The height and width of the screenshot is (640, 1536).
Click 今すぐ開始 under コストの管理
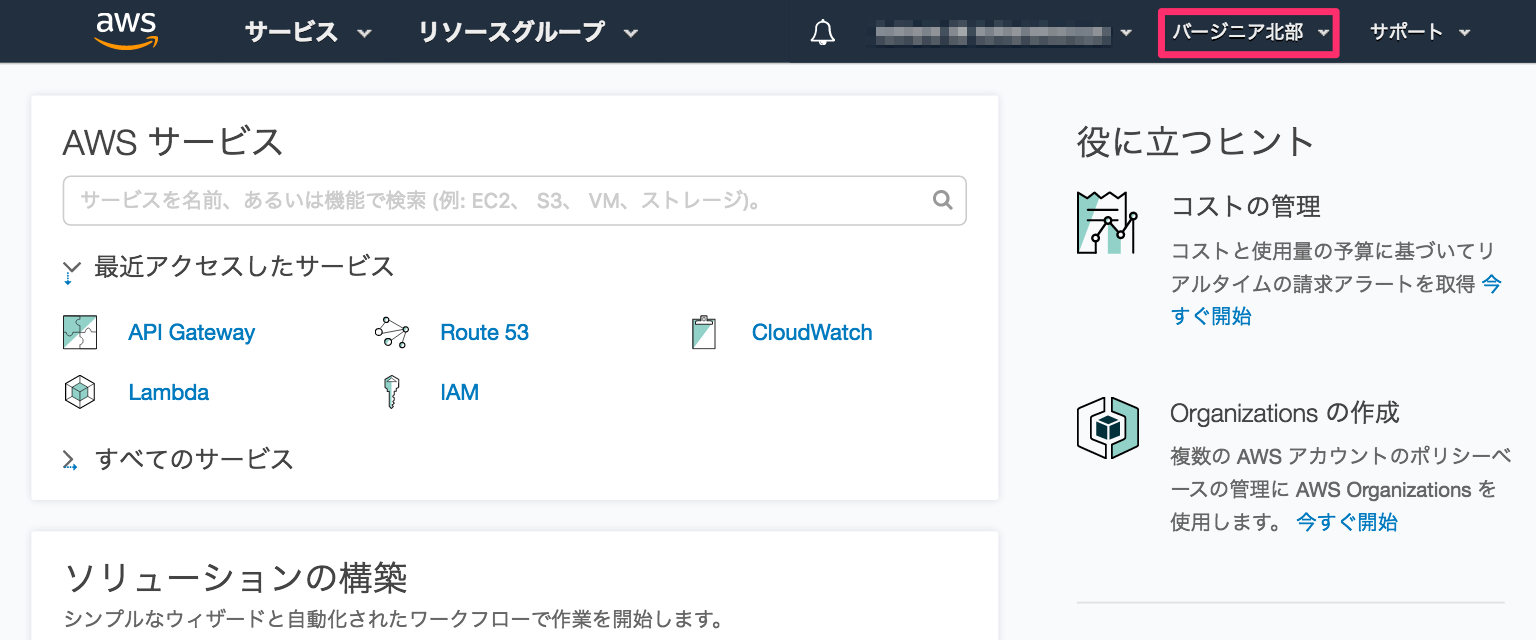click(1211, 316)
